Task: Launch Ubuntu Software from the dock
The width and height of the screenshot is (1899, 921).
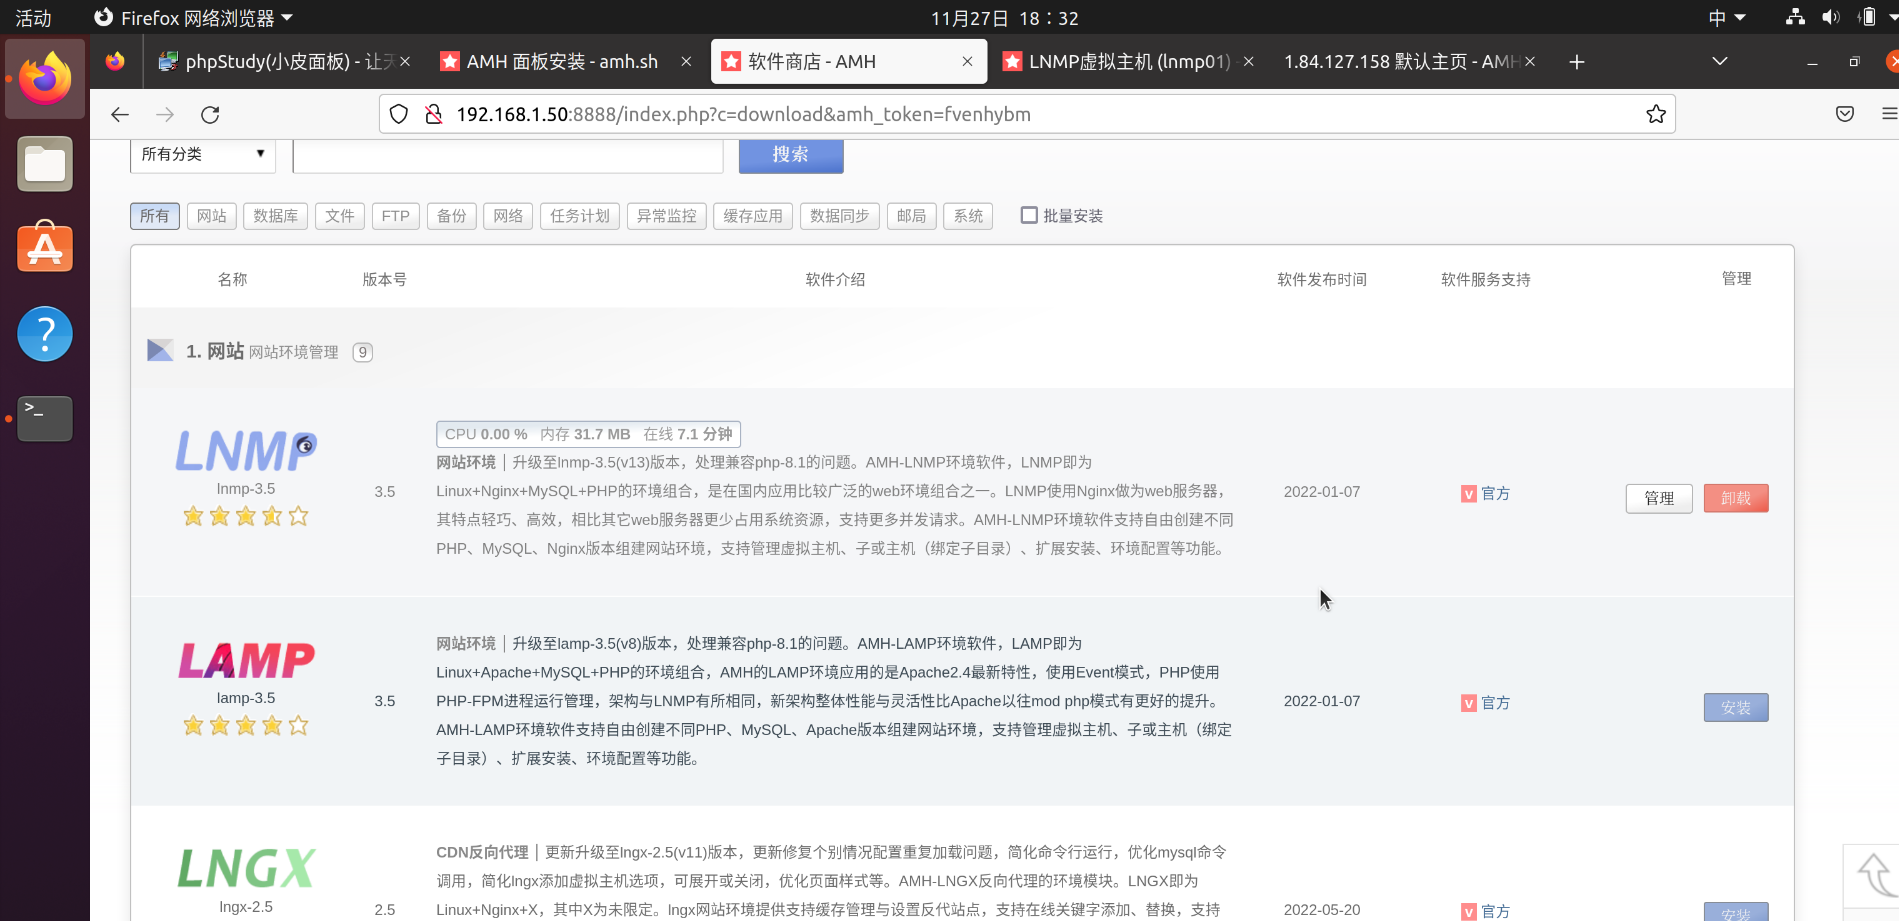Action: [45, 247]
